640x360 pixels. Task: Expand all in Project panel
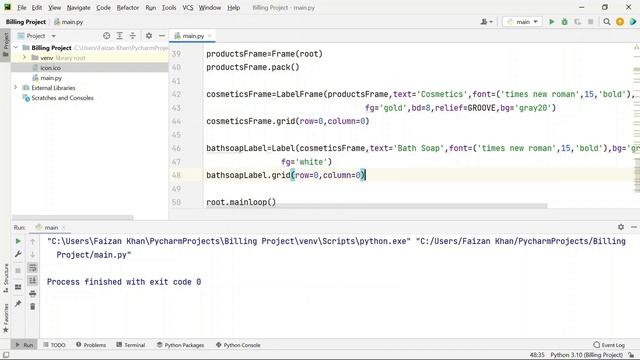[120, 36]
